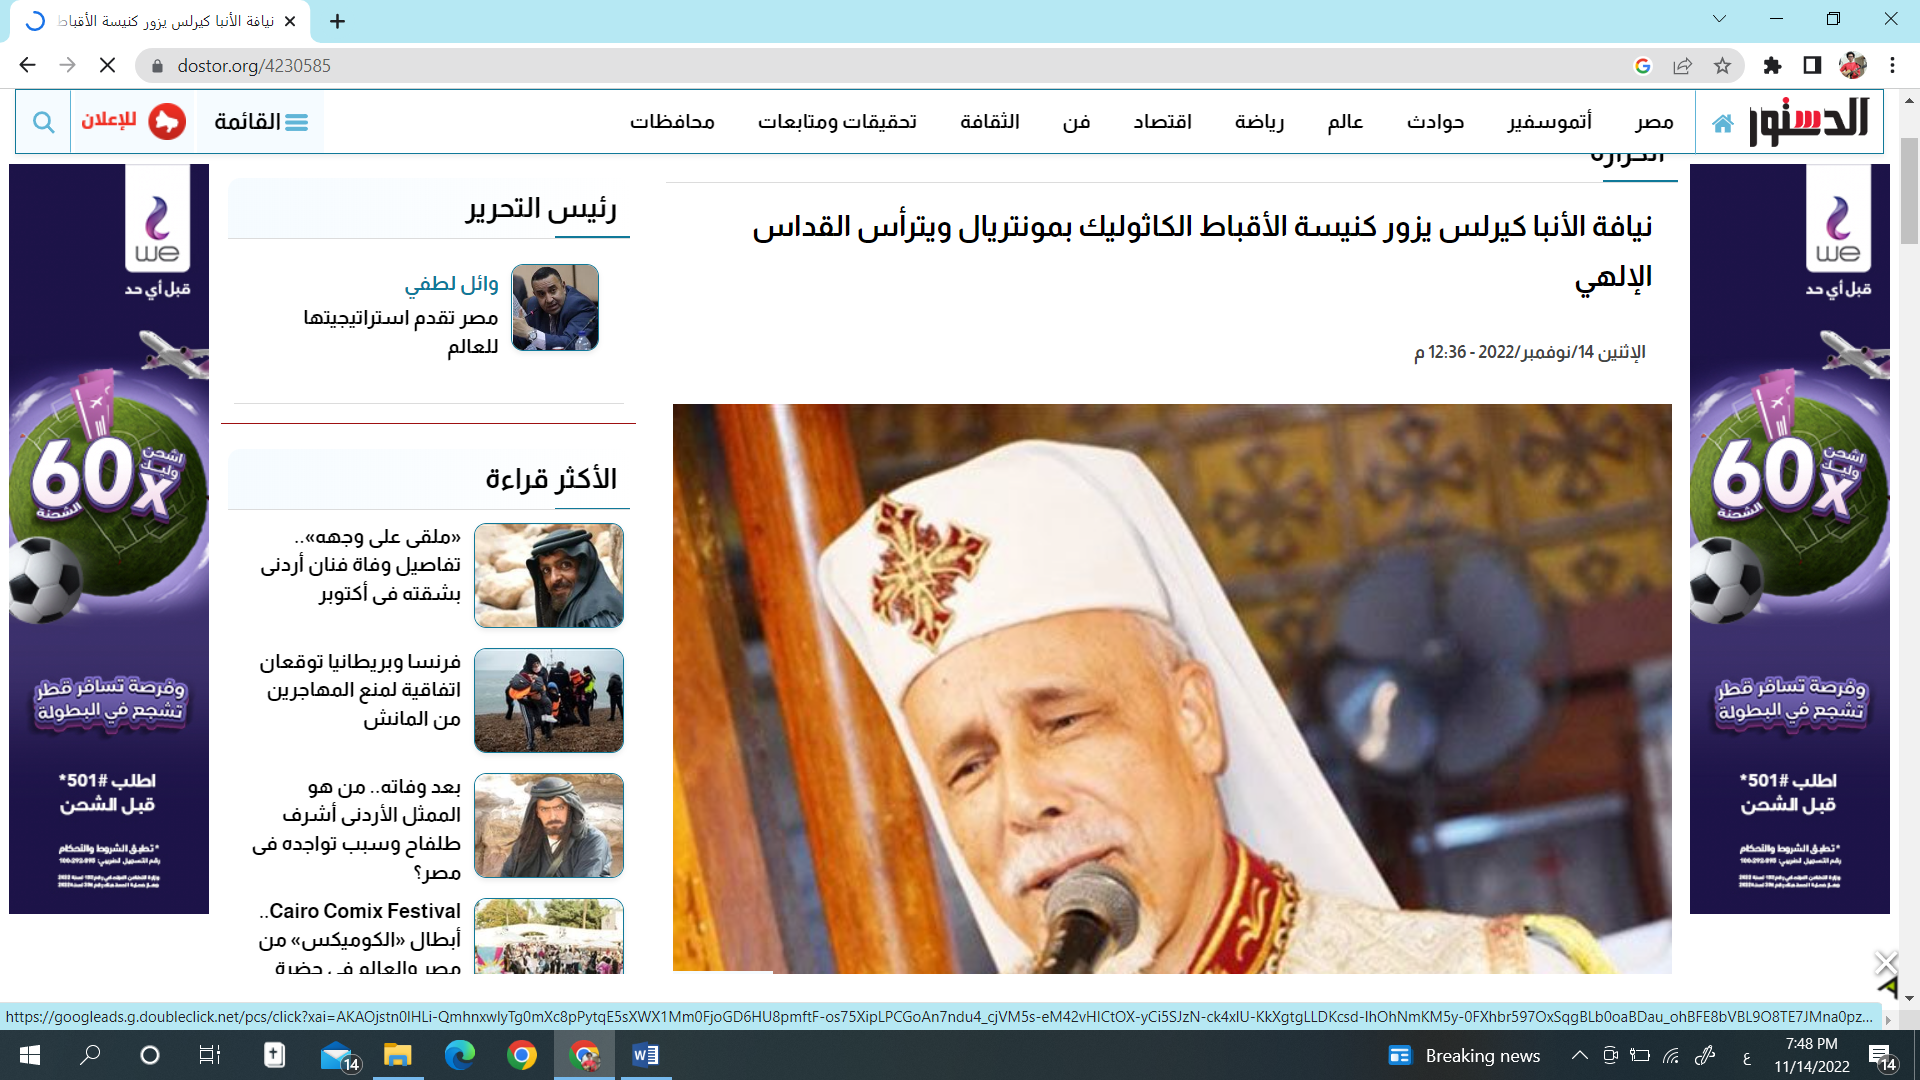Open the Cairo Comix Festival article
The height and width of the screenshot is (1080, 1920).
pos(360,937)
